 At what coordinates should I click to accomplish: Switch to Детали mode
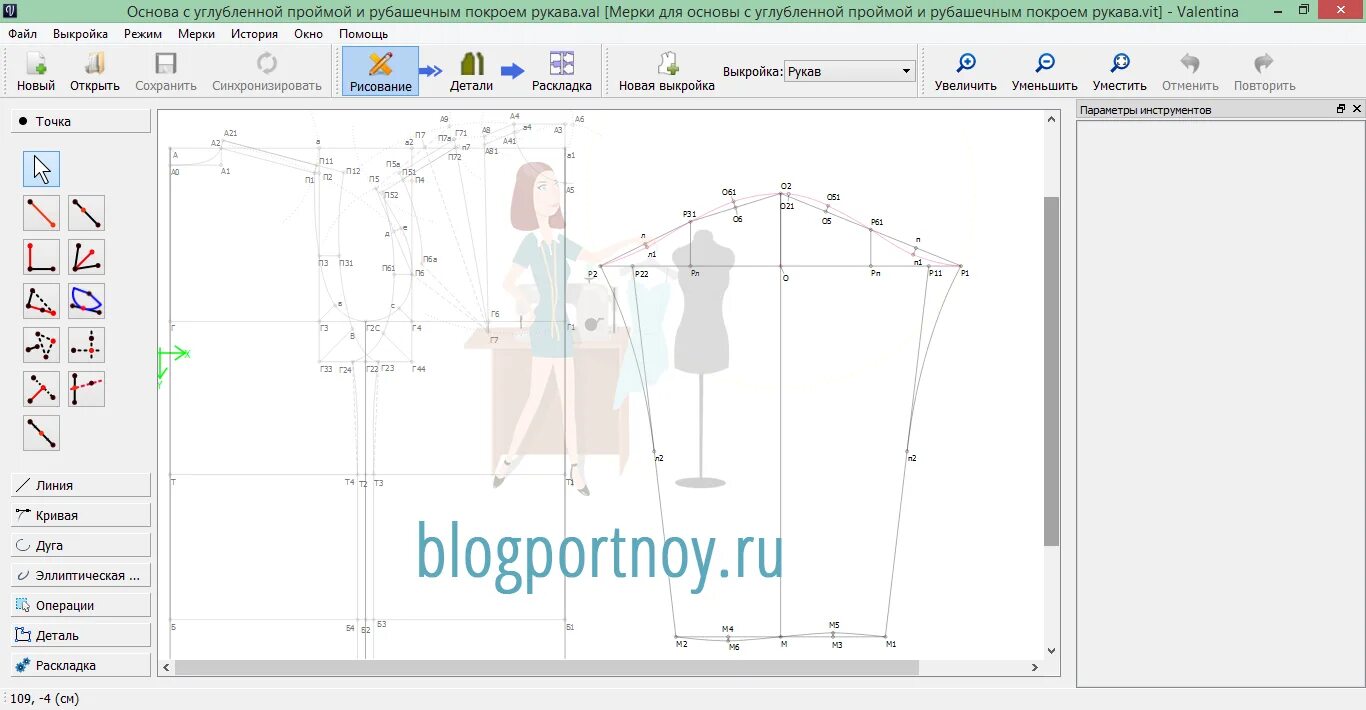[x=471, y=71]
